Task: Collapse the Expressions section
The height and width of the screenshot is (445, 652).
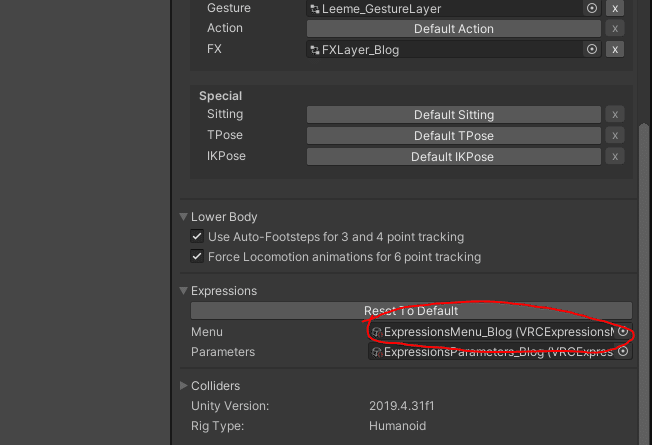Action: pos(183,291)
